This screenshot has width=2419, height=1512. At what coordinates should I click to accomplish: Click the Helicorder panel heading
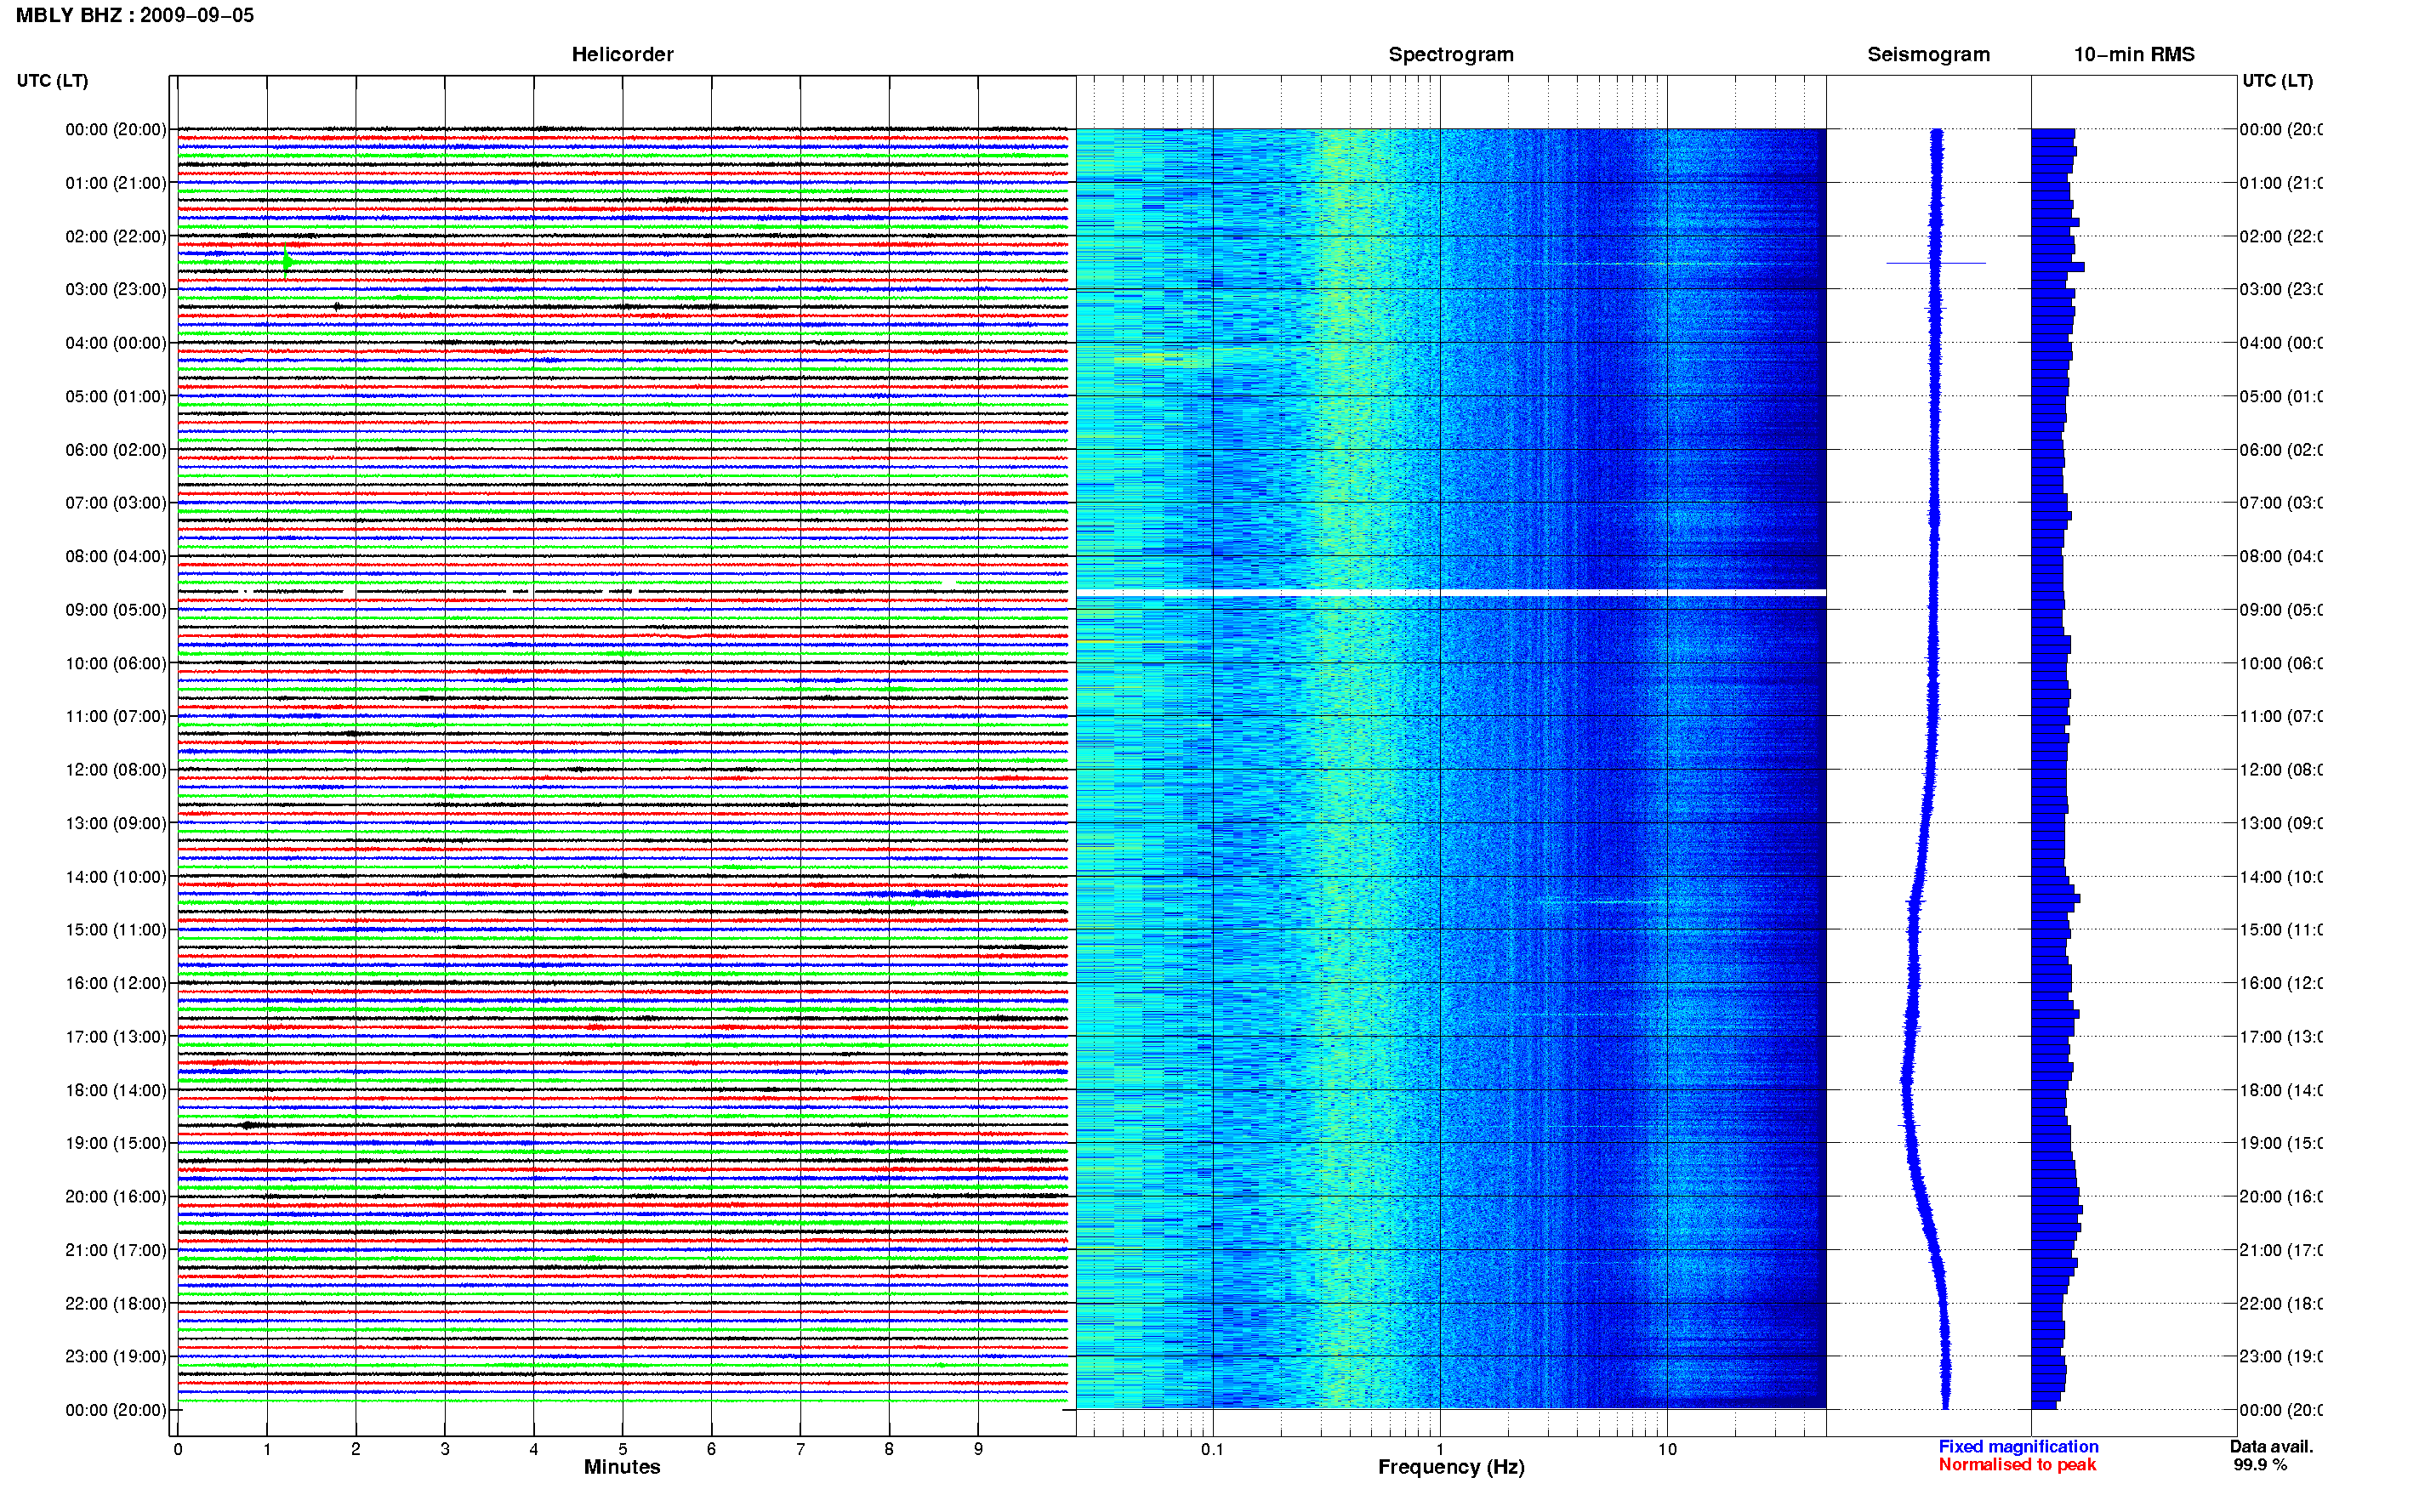(622, 54)
